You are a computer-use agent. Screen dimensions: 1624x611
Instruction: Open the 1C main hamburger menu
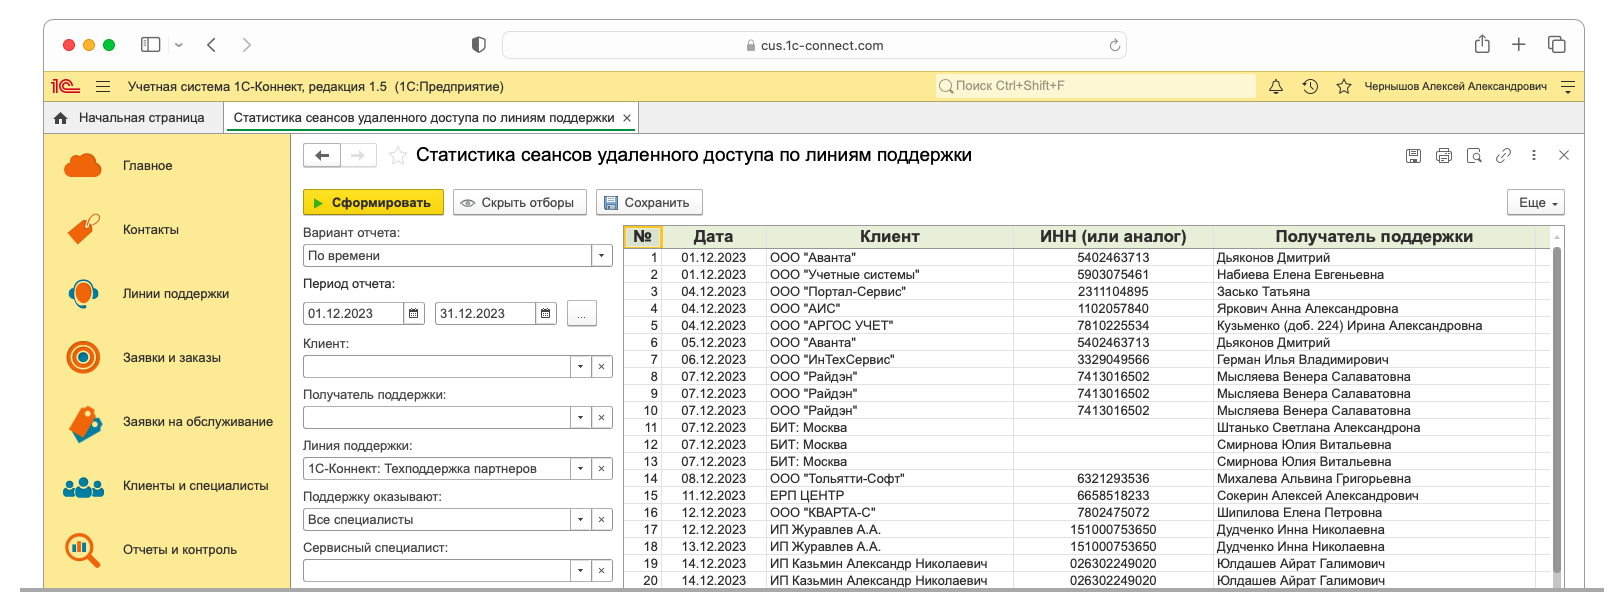tap(103, 87)
